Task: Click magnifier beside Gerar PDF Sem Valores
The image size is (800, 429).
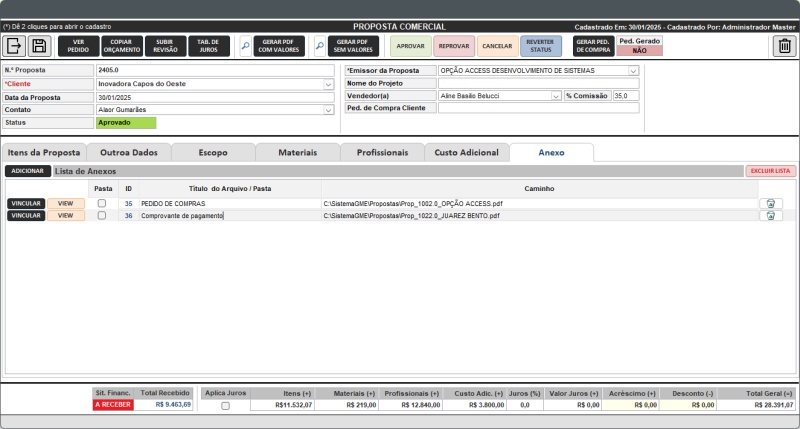Action: [x=320, y=45]
